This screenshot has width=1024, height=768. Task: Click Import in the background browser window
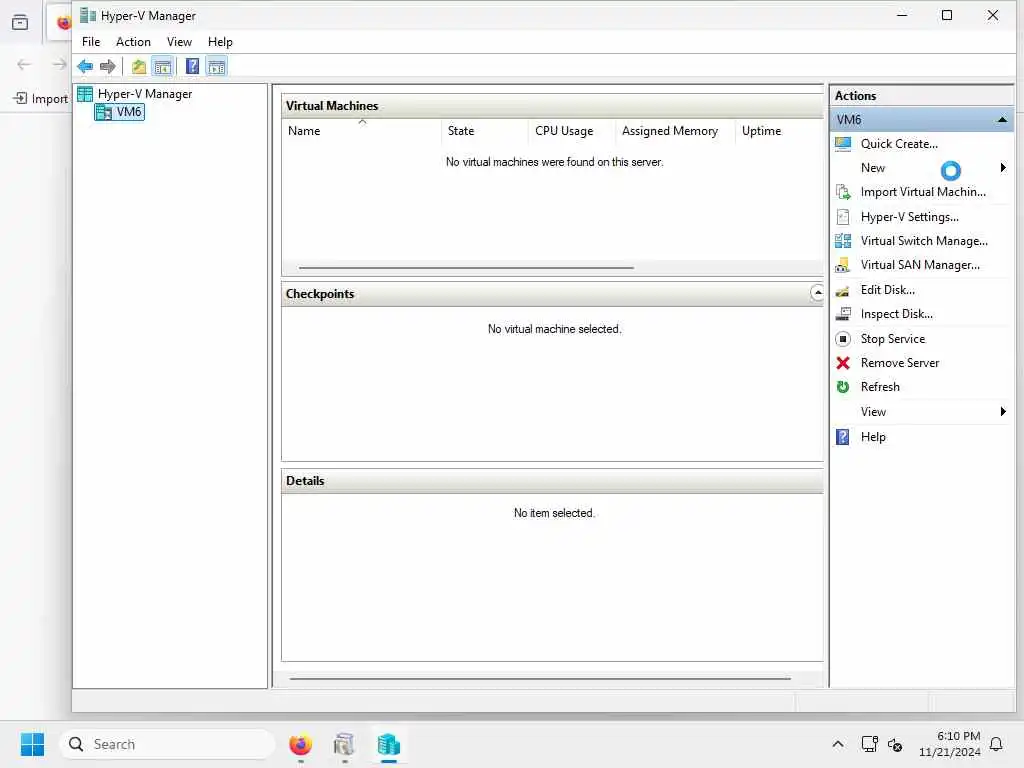click(x=40, y=99)
